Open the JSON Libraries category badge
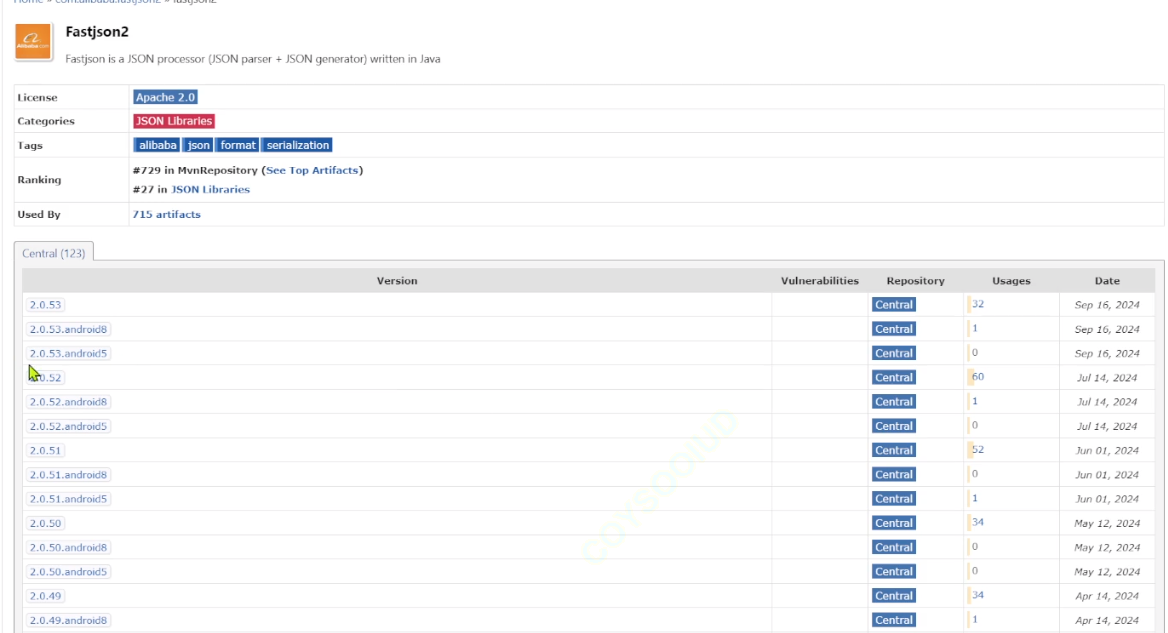The width and height of the screenshot is (1168, 633). pyautogui.click(x=174, y=121)
